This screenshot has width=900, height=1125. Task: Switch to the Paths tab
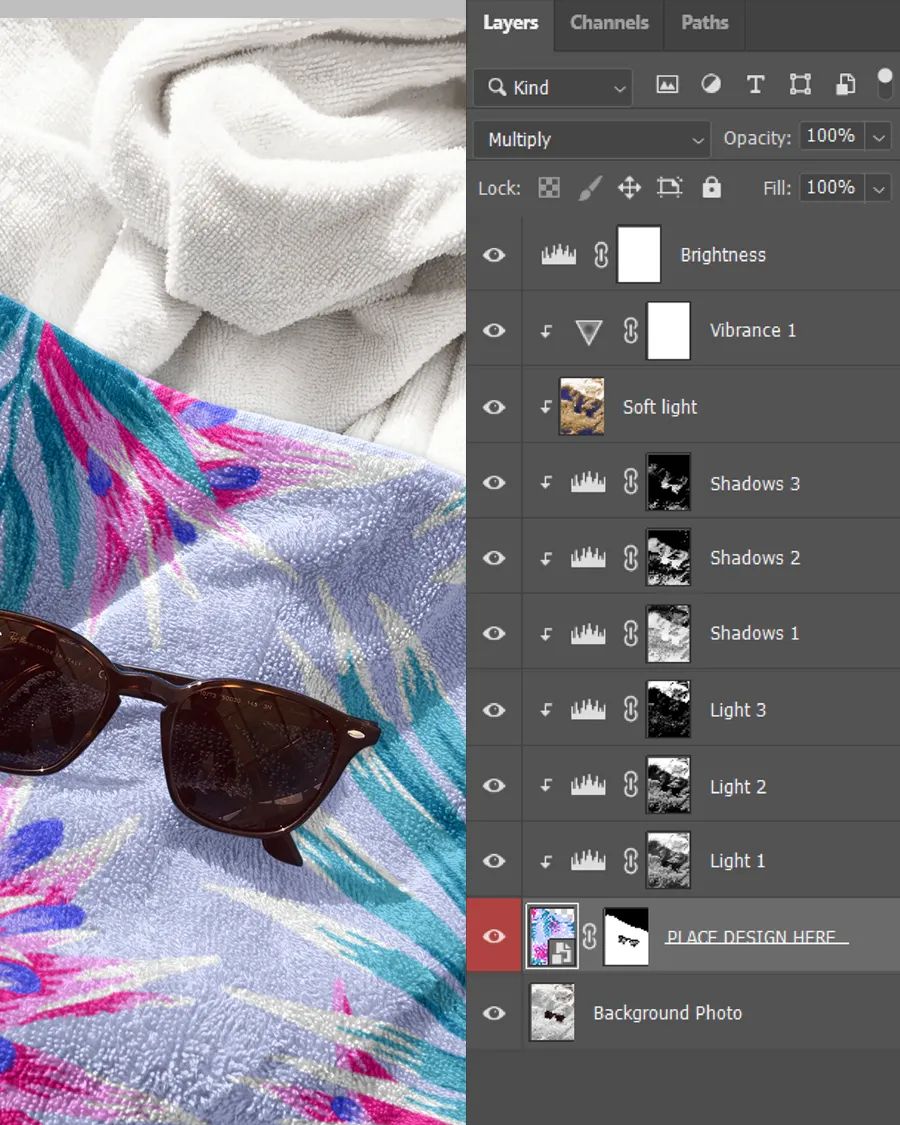pyautogui.click(x=705, y=23)
